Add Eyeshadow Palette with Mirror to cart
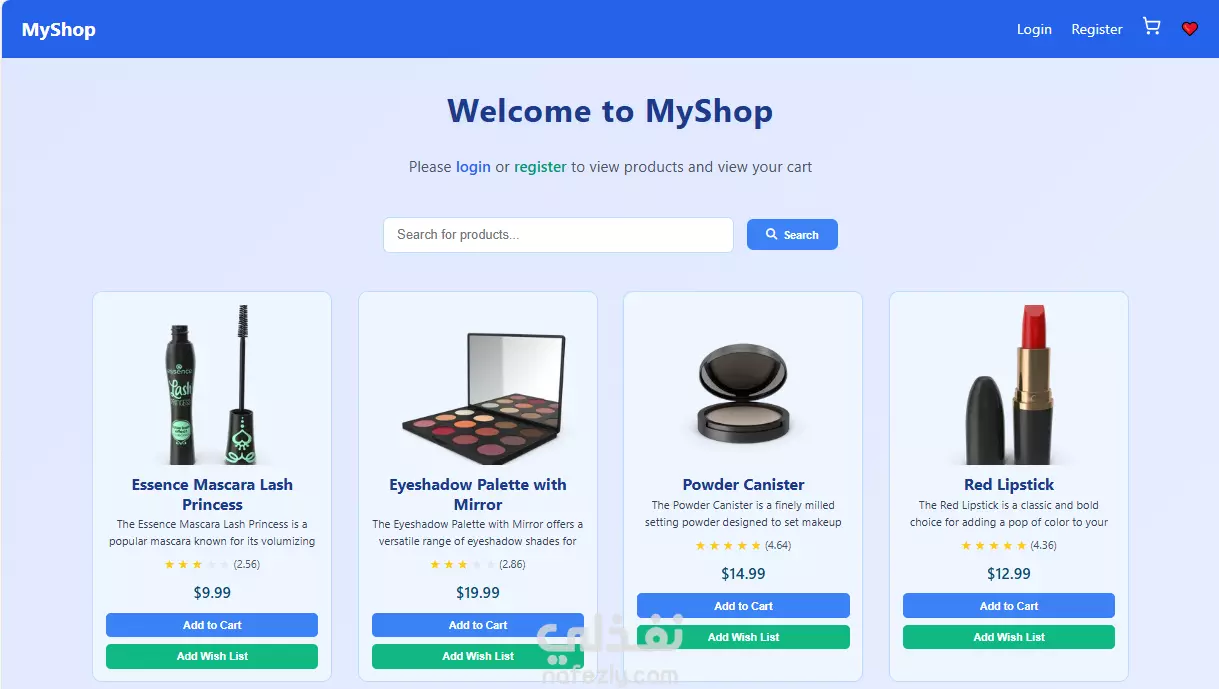This screenshot has height=689, width=1219. tap(478, 625)
